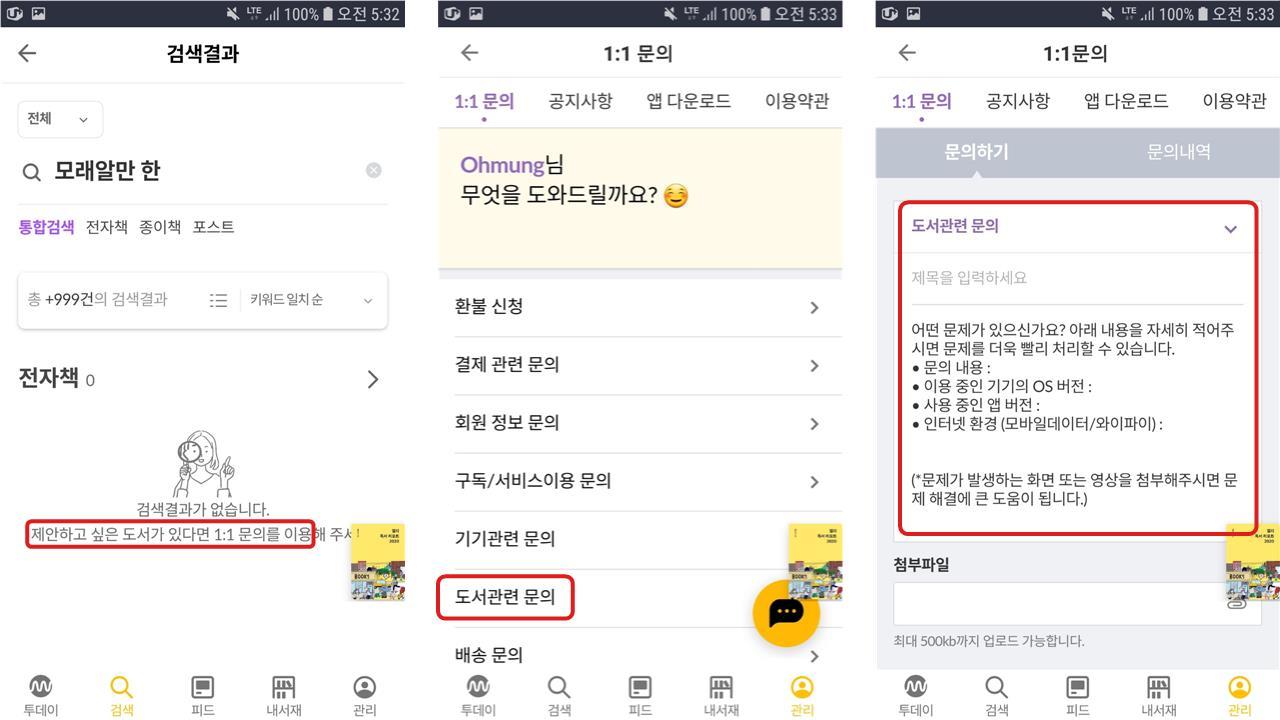This screenshot has height=720, width=1280.
Task: Go back from 검색결과 screen
Action: pyautogui.click(x=28, y=54)
